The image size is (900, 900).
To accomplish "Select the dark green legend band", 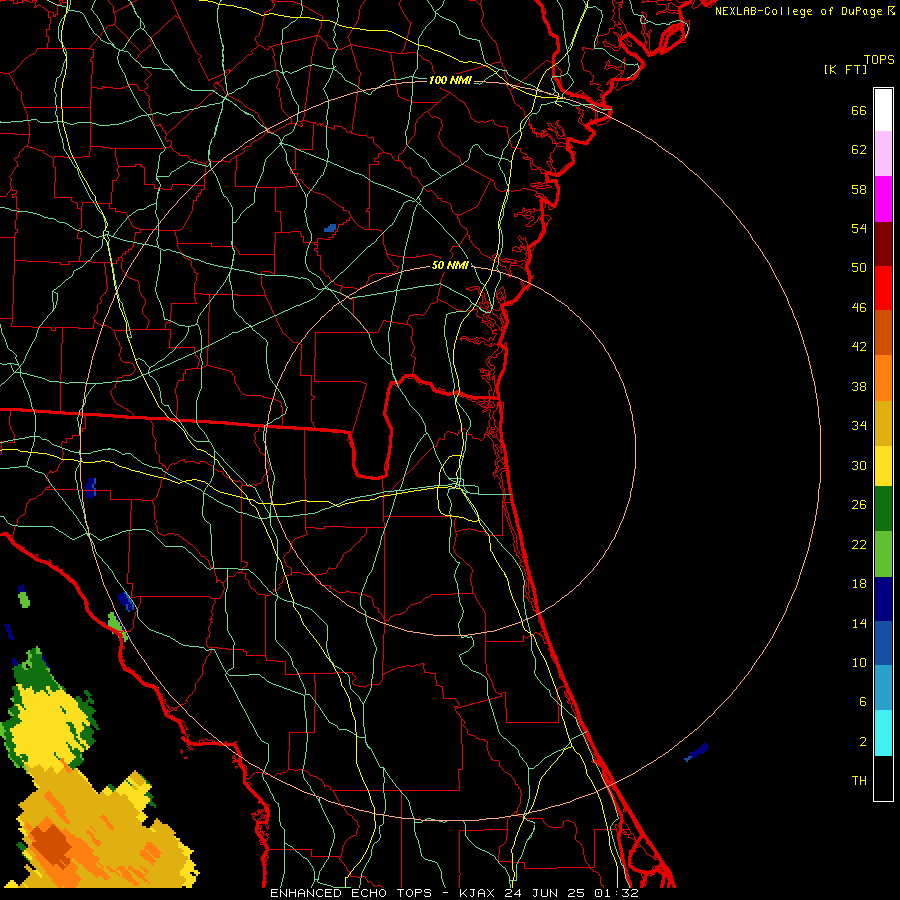I will [x=883, y=509].
